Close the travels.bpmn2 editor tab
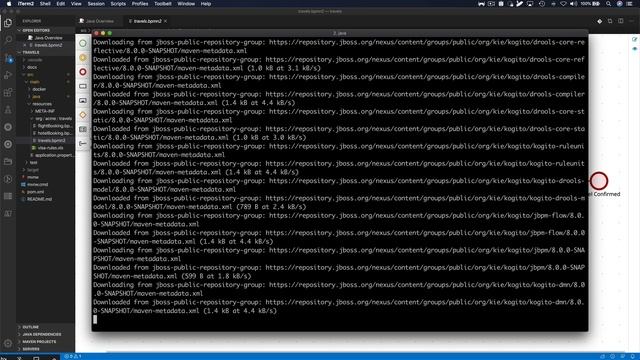The width and height of the screenshot is (640, 360). pyautogui.click(x=165, y=21)
